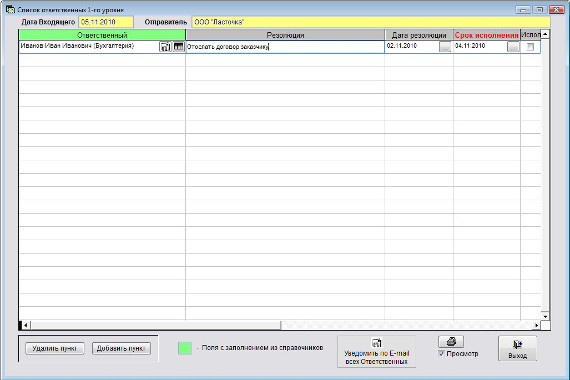Screen dimensions: 570x380
Task: Click vertical scrollbar up arrow
Action: coord(545,35)
